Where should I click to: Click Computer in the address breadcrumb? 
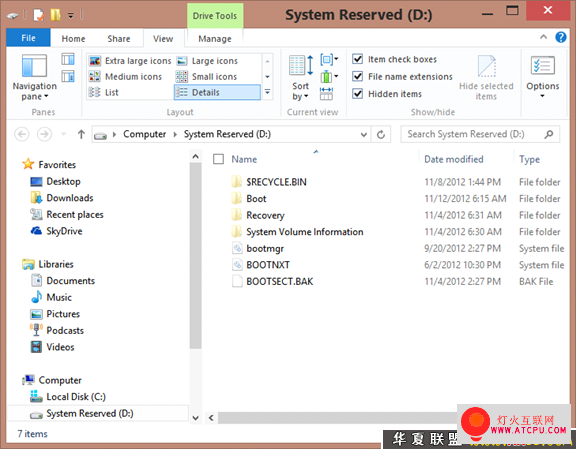tap(144, 134)
